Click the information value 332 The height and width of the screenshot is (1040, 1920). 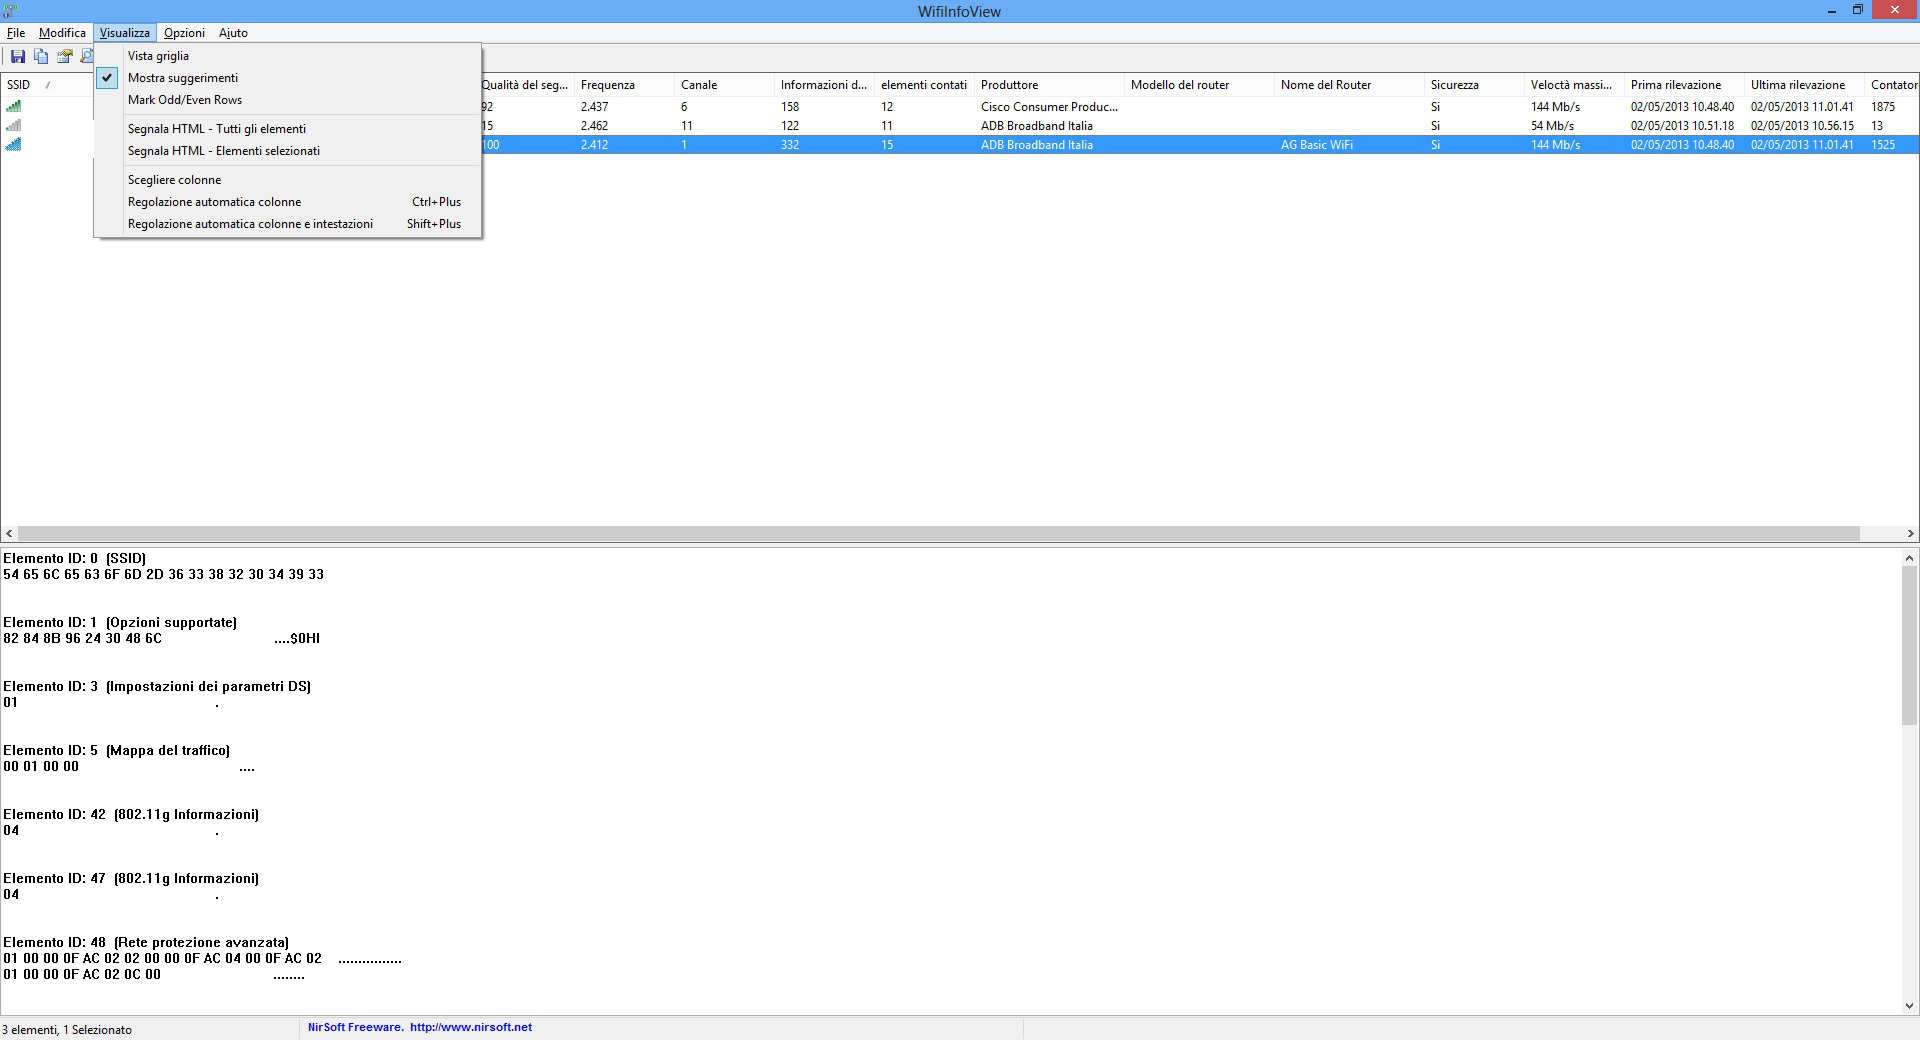click(790, 145)
